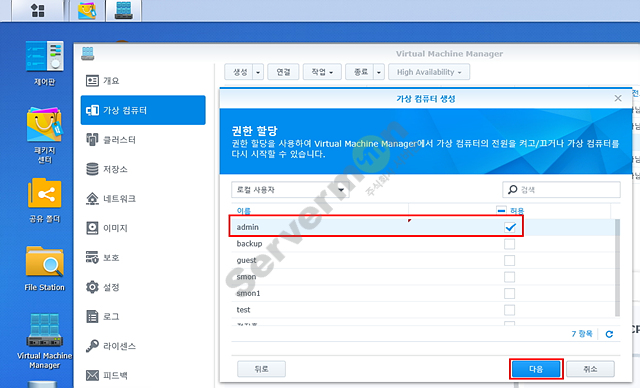This screenshot has height=388, width=640.
Task: Select the 가상 컴퓨터 sidebar tab
Action: click(x=143, y=110)
